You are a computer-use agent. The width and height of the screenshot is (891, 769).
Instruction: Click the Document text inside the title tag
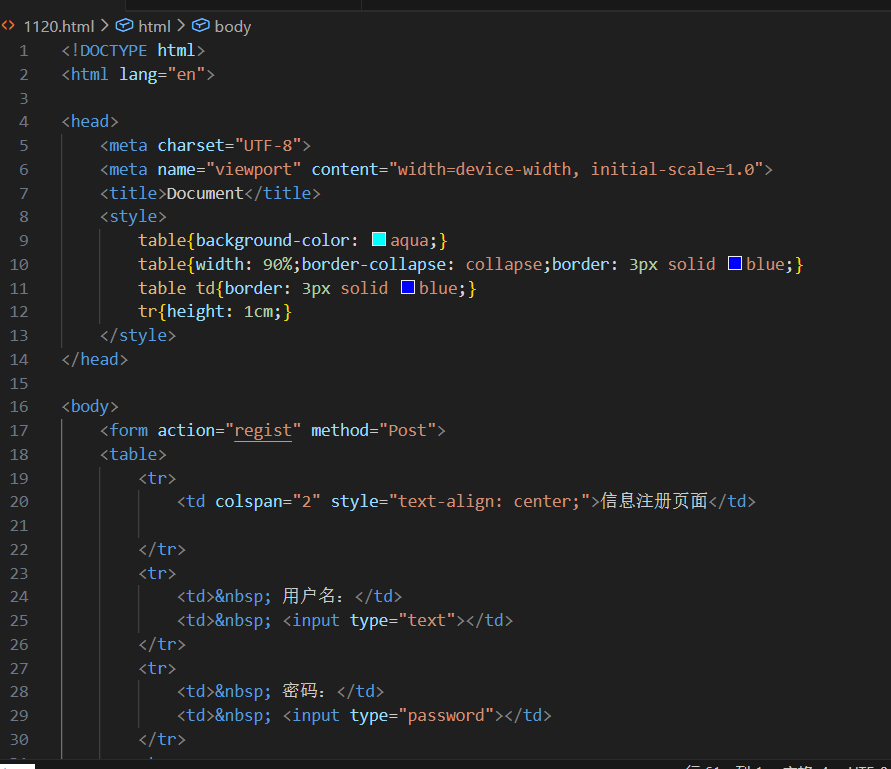[x=204, y=193]
